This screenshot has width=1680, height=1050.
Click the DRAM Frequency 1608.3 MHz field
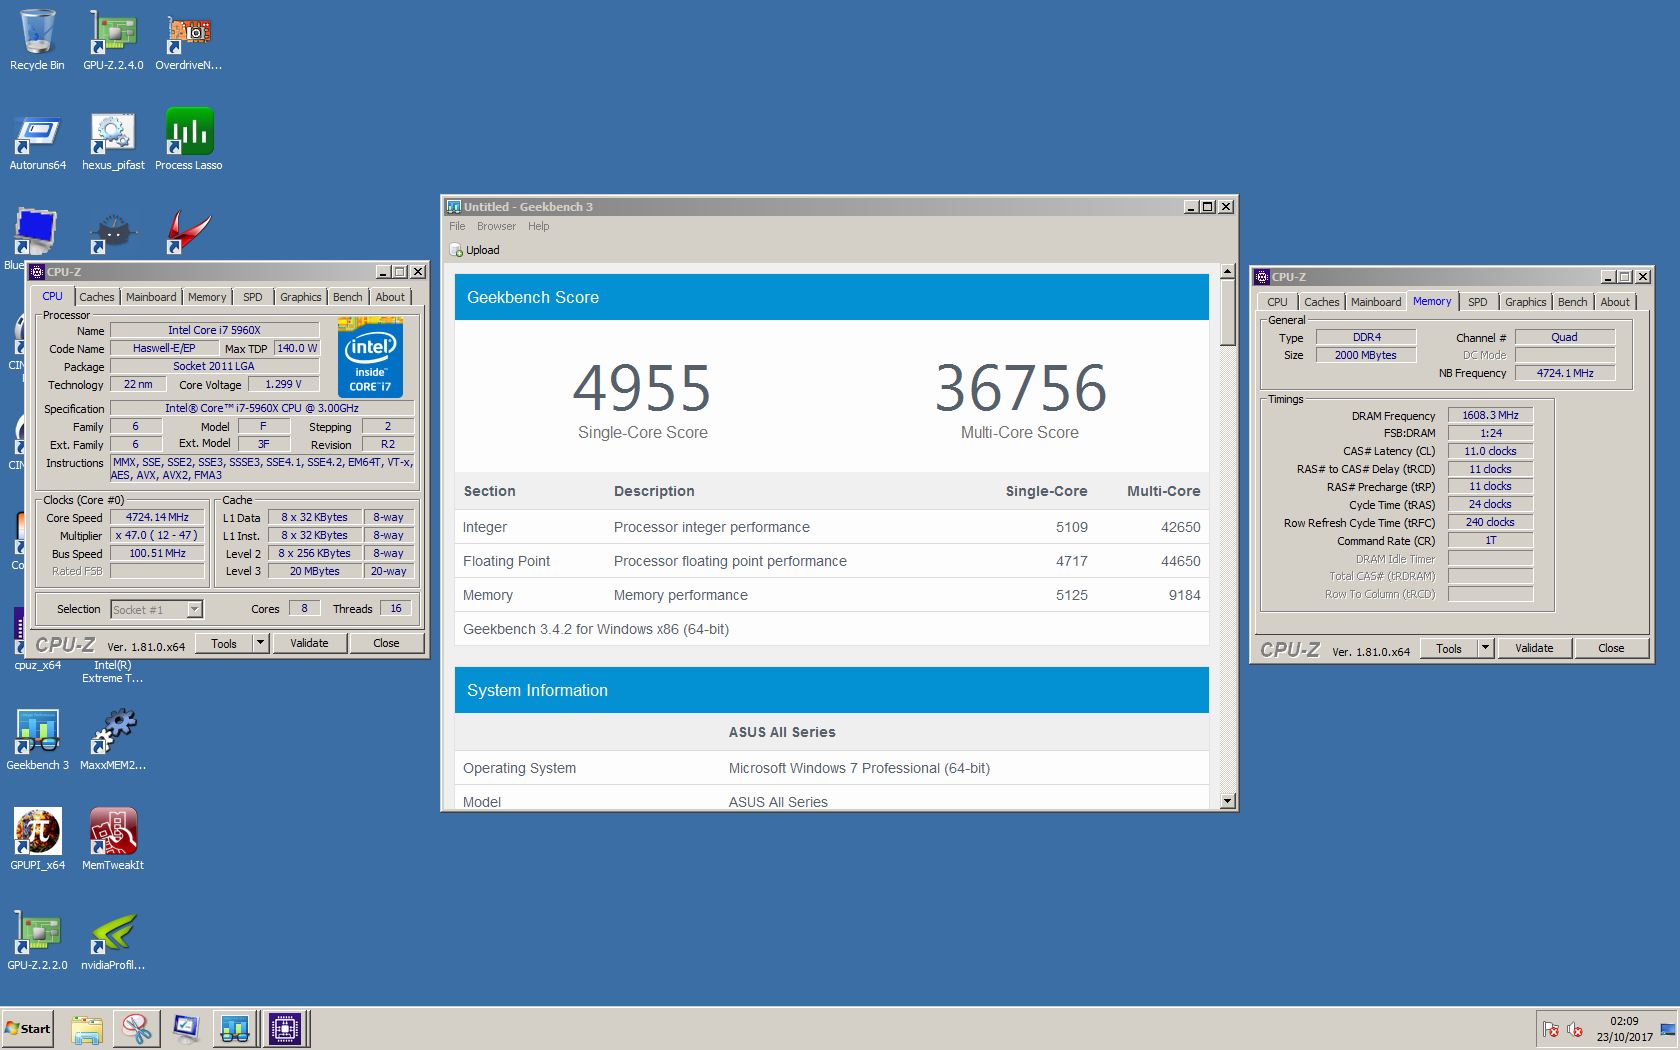point(1490,415)
